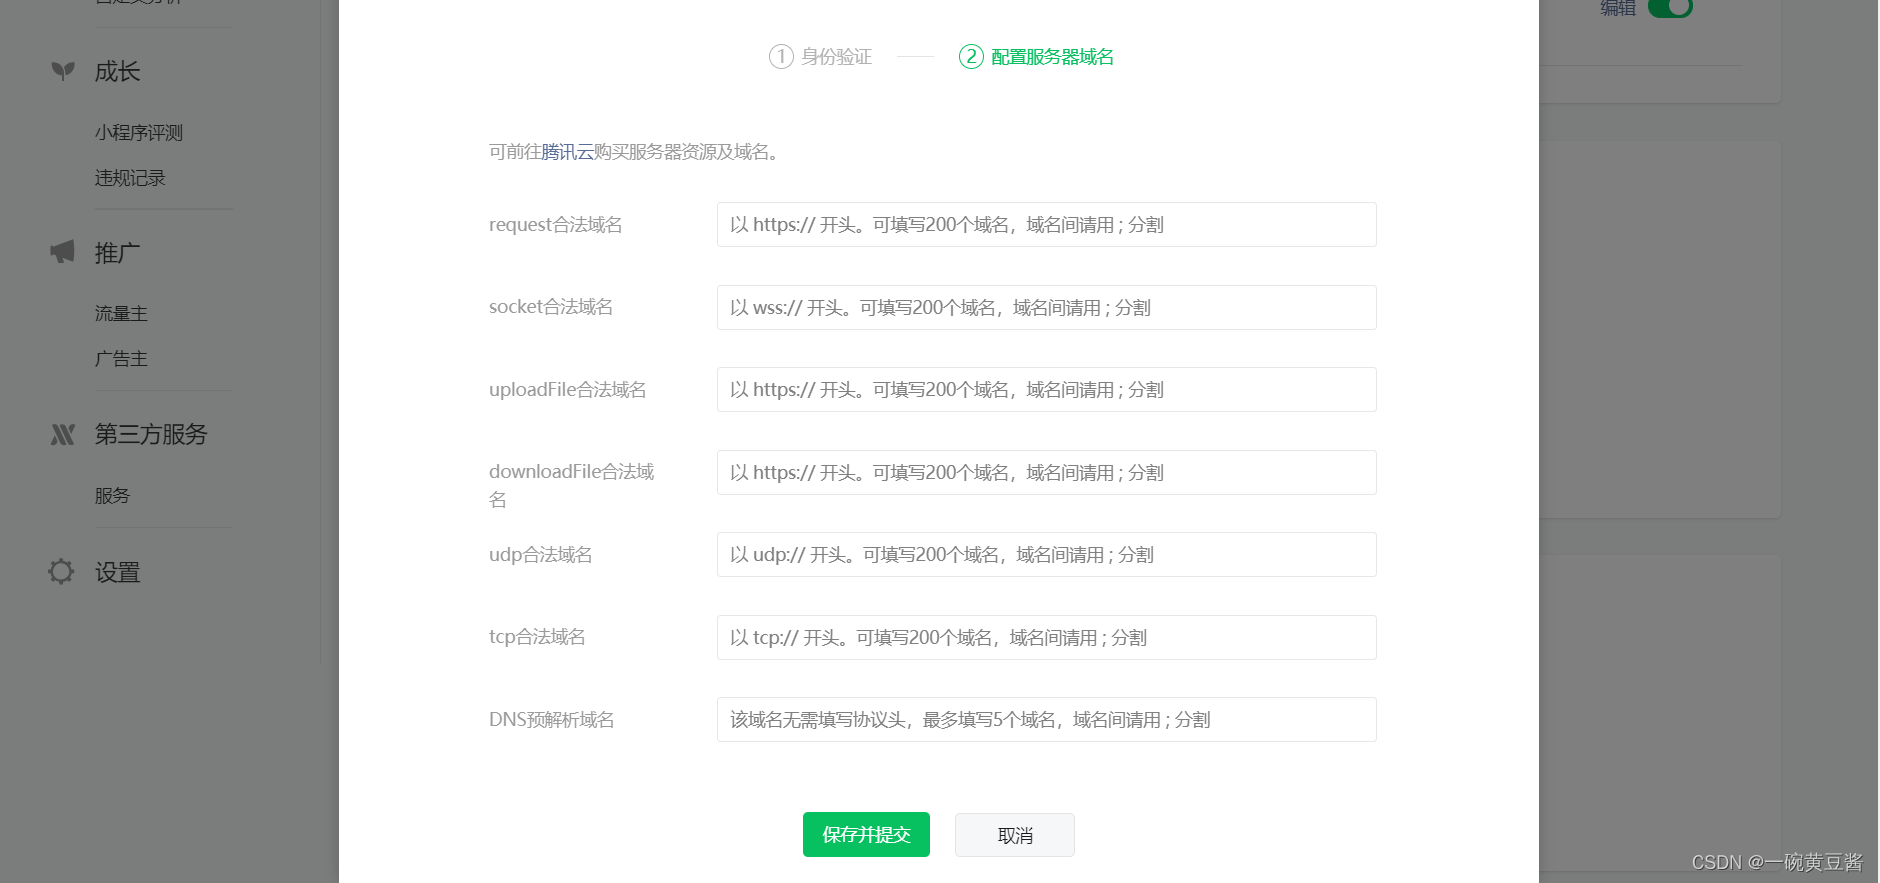Click step 1 circle icon for 身份验证

tap(781, 57)
